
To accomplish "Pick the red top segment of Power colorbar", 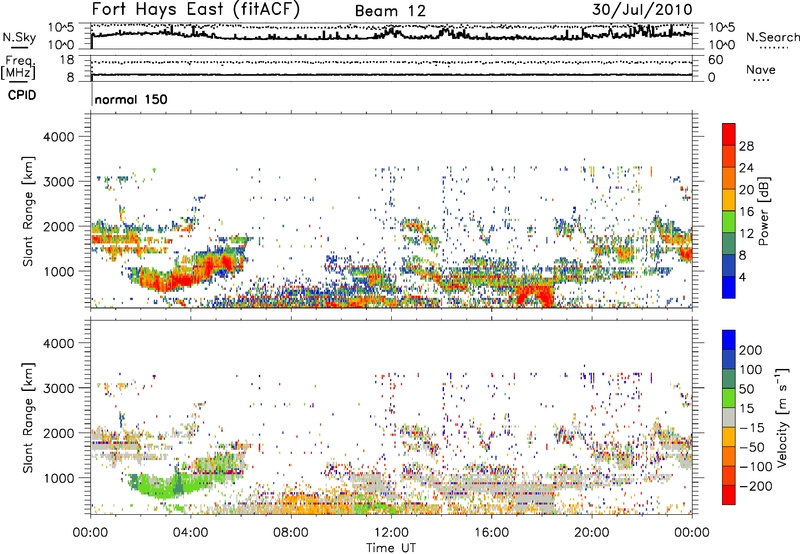I will tap(729, 134).
